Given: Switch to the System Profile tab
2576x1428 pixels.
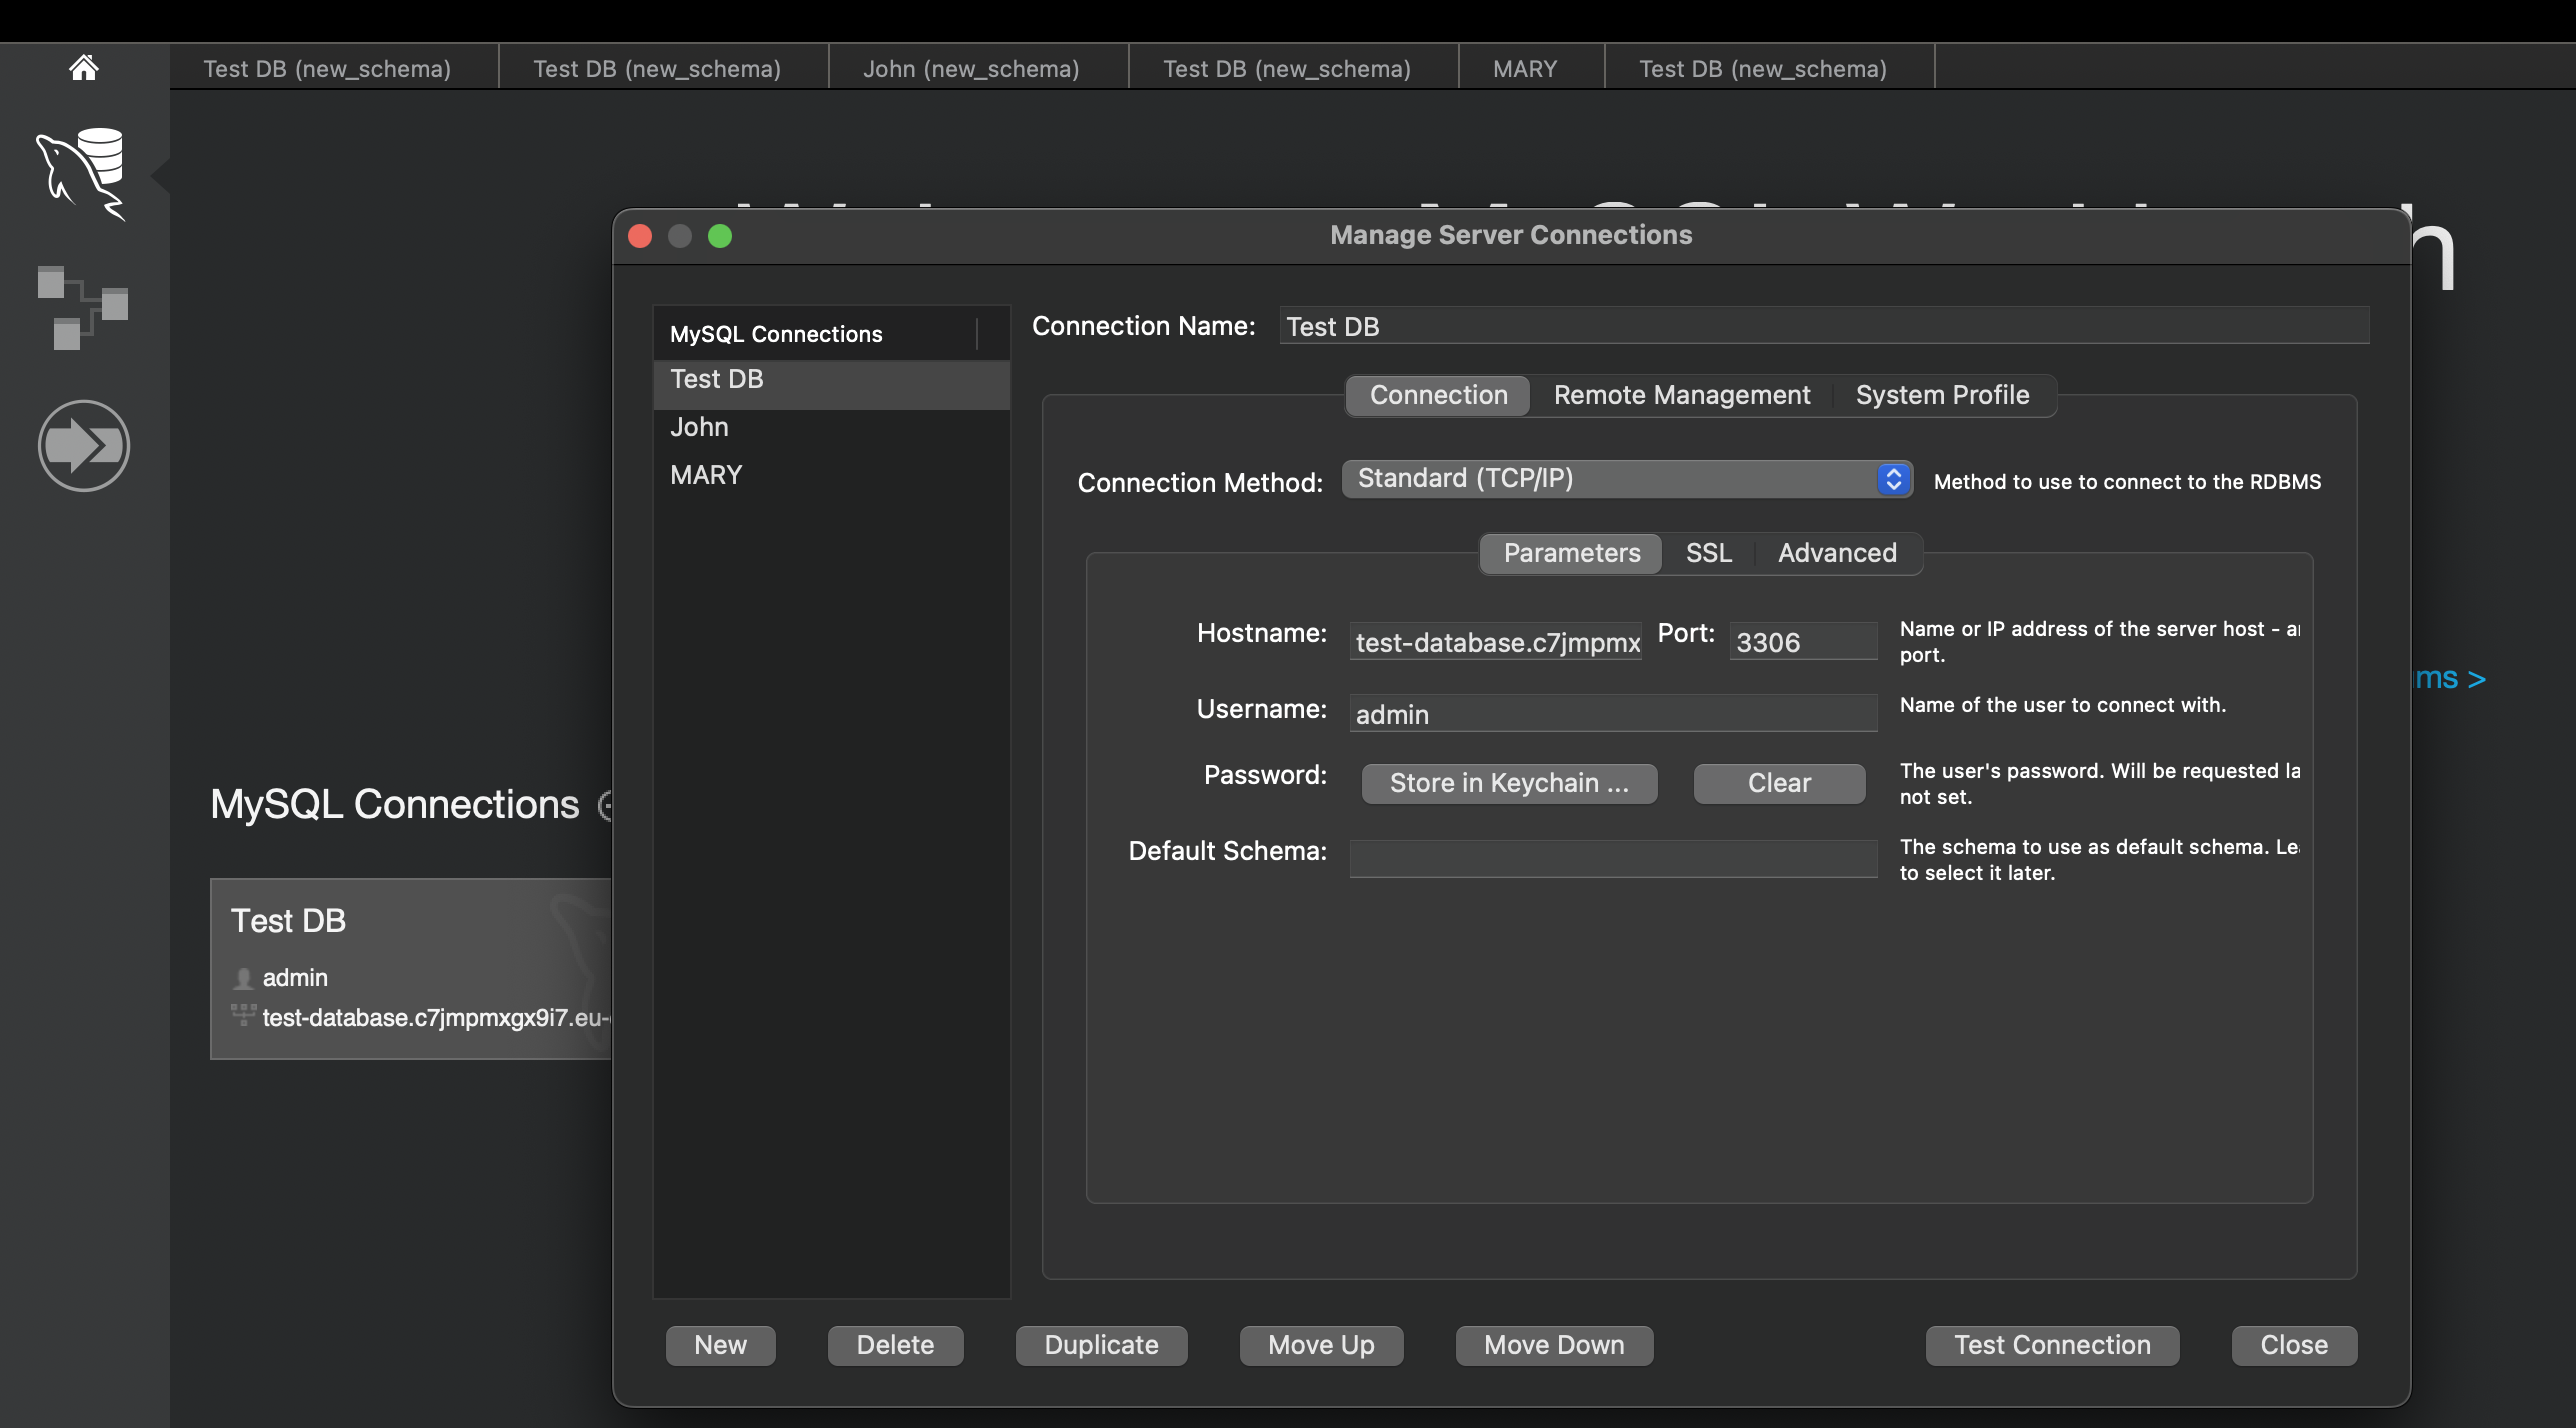Looking at the screenshot, I should [x=1942, y=395].
